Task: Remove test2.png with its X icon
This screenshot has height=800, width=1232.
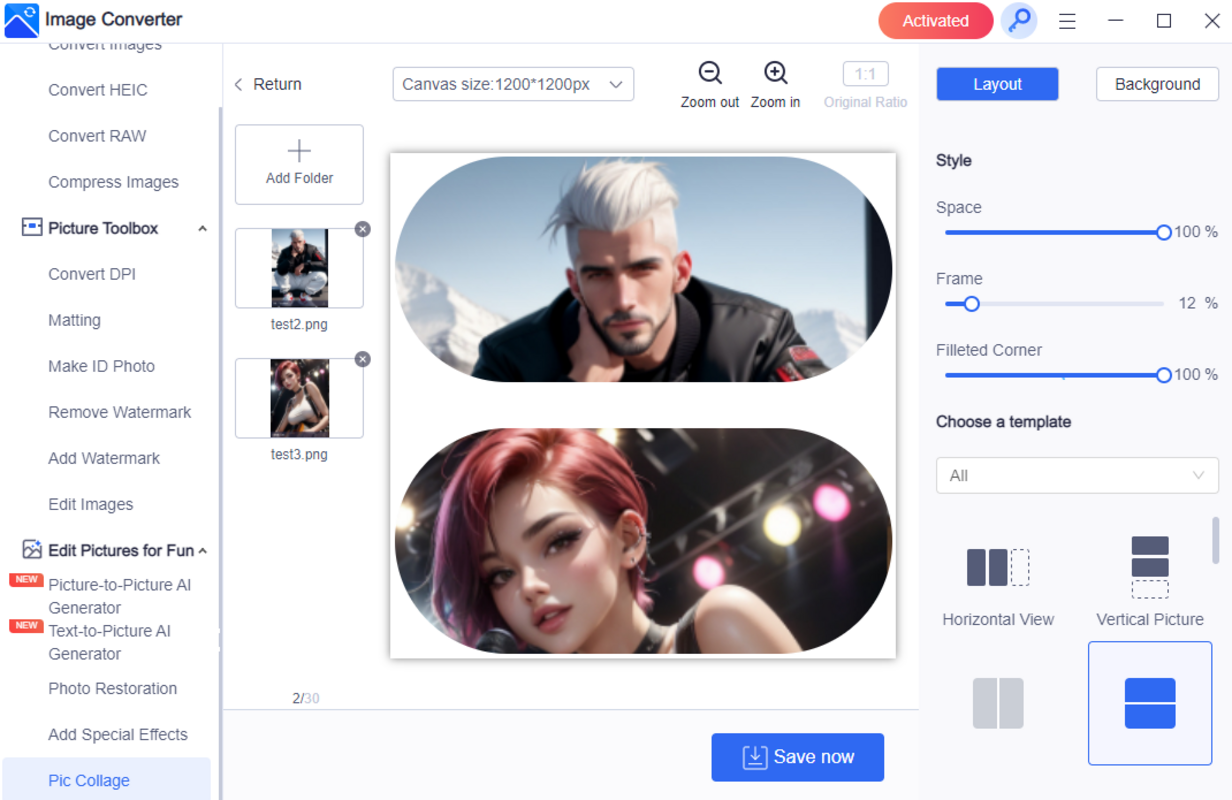Action: 363,229
